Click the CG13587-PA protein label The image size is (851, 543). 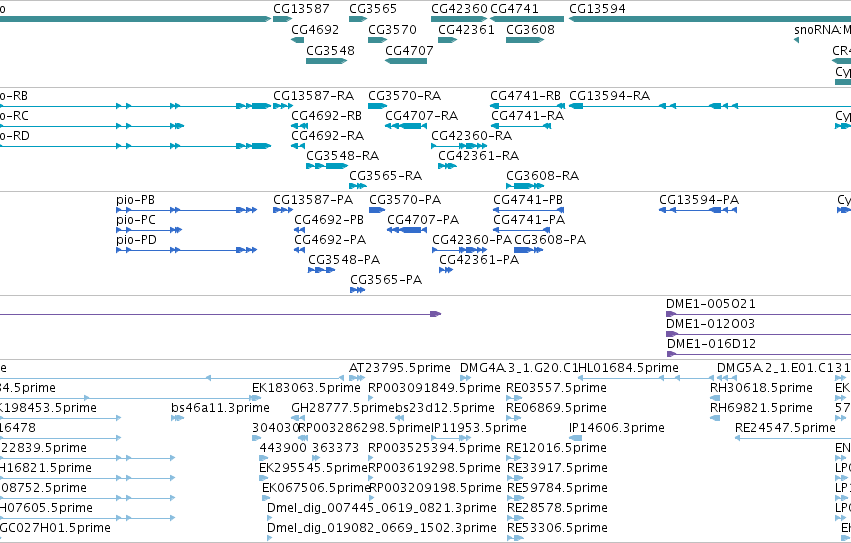pyautogui.click(x=313, y=200)
